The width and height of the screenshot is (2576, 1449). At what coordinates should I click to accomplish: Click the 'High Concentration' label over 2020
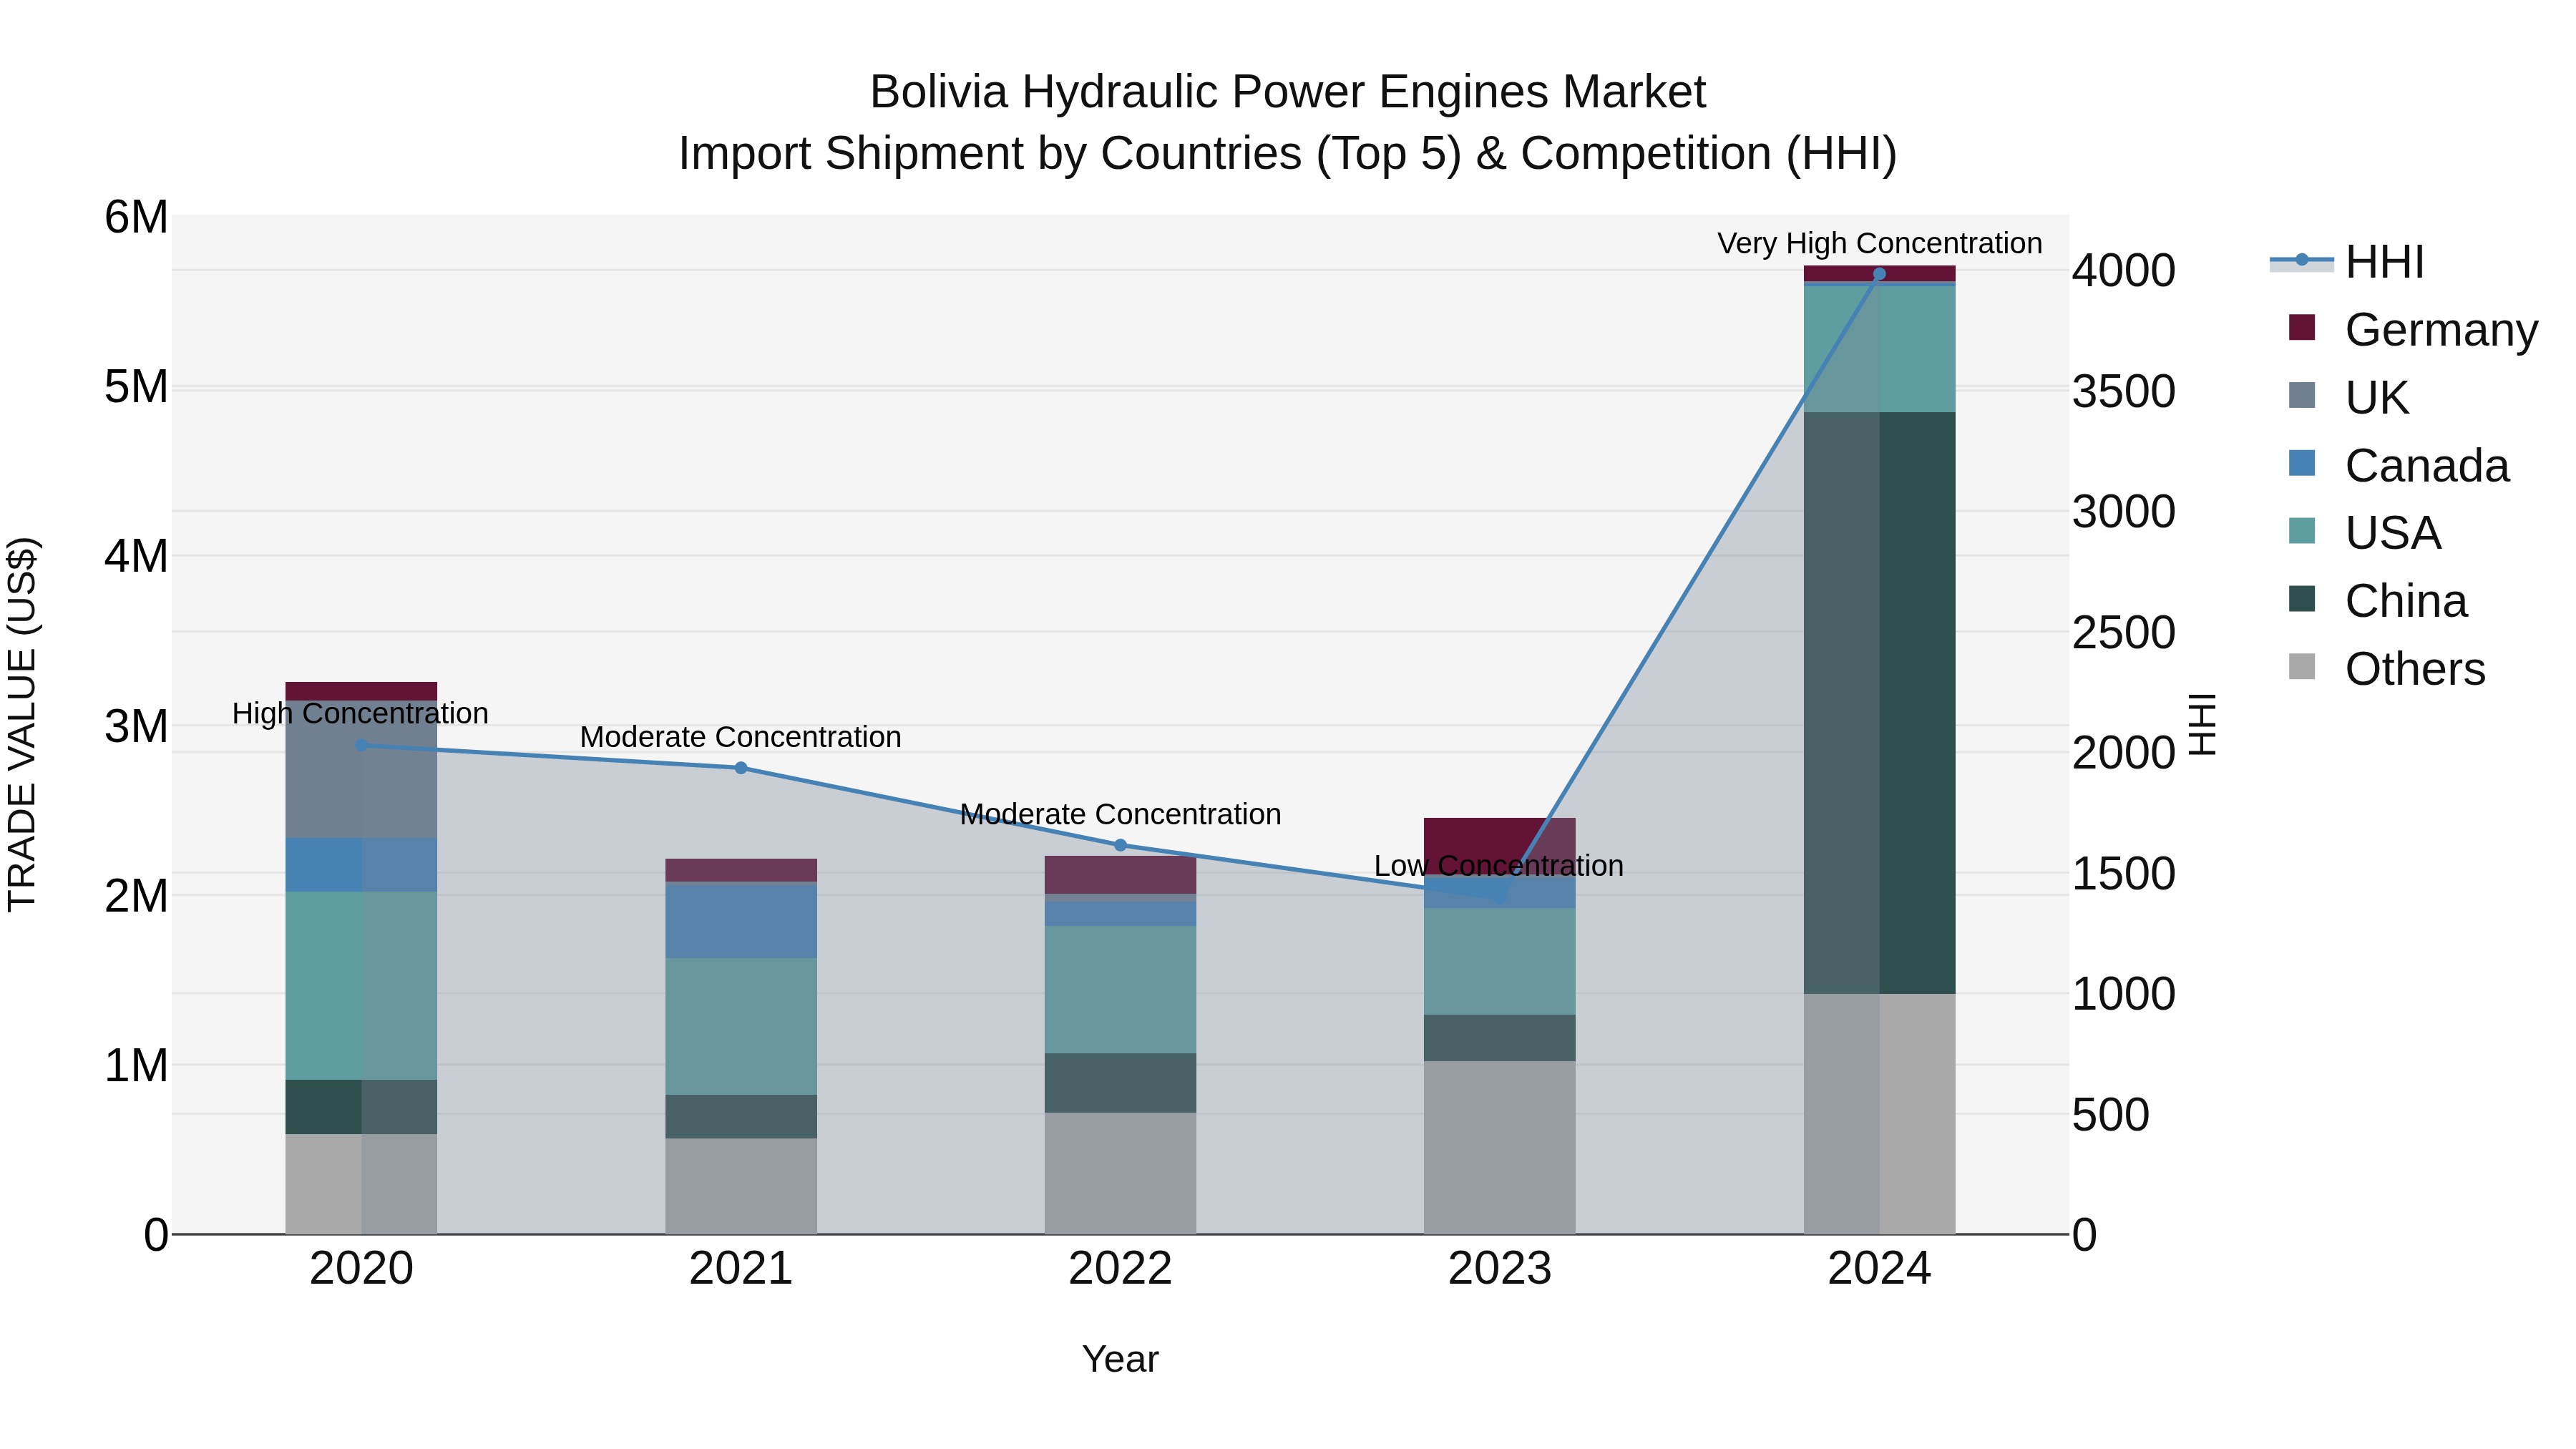[x=360, y=713]
